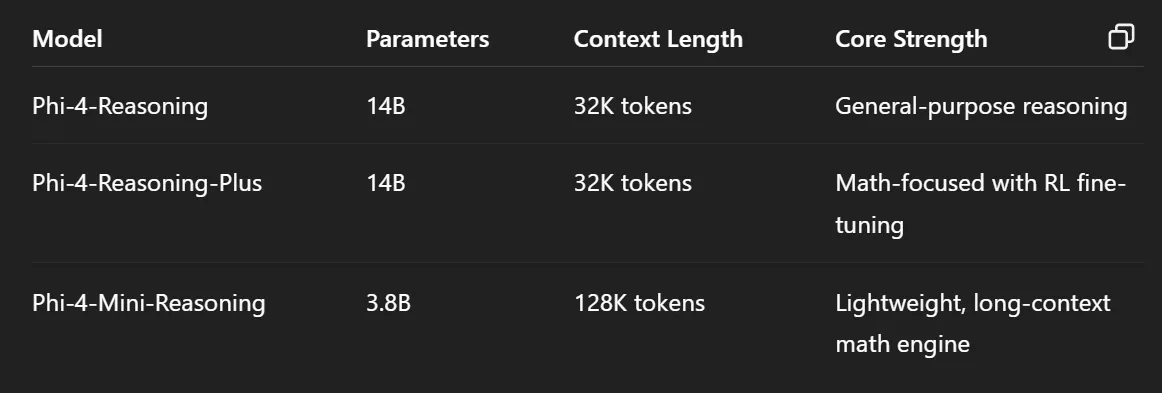Screen dimensions: 1162x393
Task: Select the Phi-4-Reasoning-Plus model name
Action: [147, 183]
